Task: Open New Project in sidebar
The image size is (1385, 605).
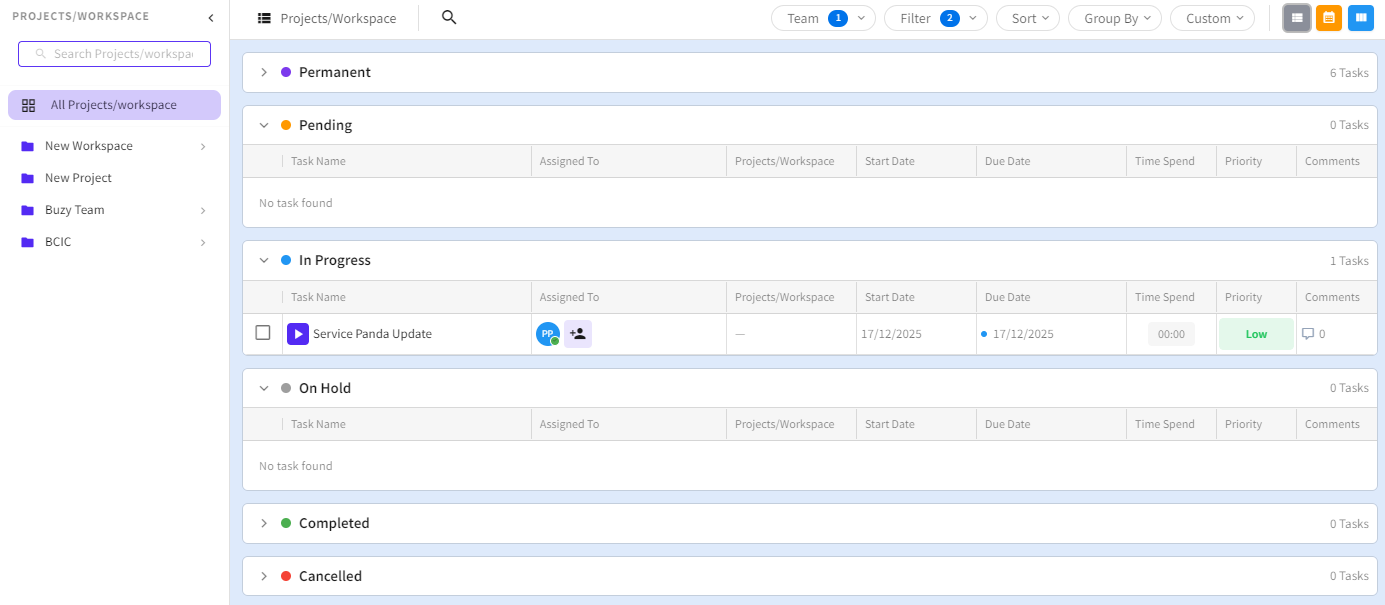Action: pyautogui.click(x=78, y=178)
